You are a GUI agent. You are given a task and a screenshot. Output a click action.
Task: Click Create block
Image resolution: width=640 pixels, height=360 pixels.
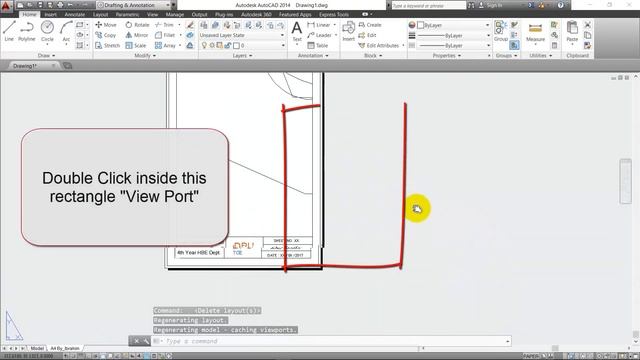pyautogui.click(x=370, y=25)
